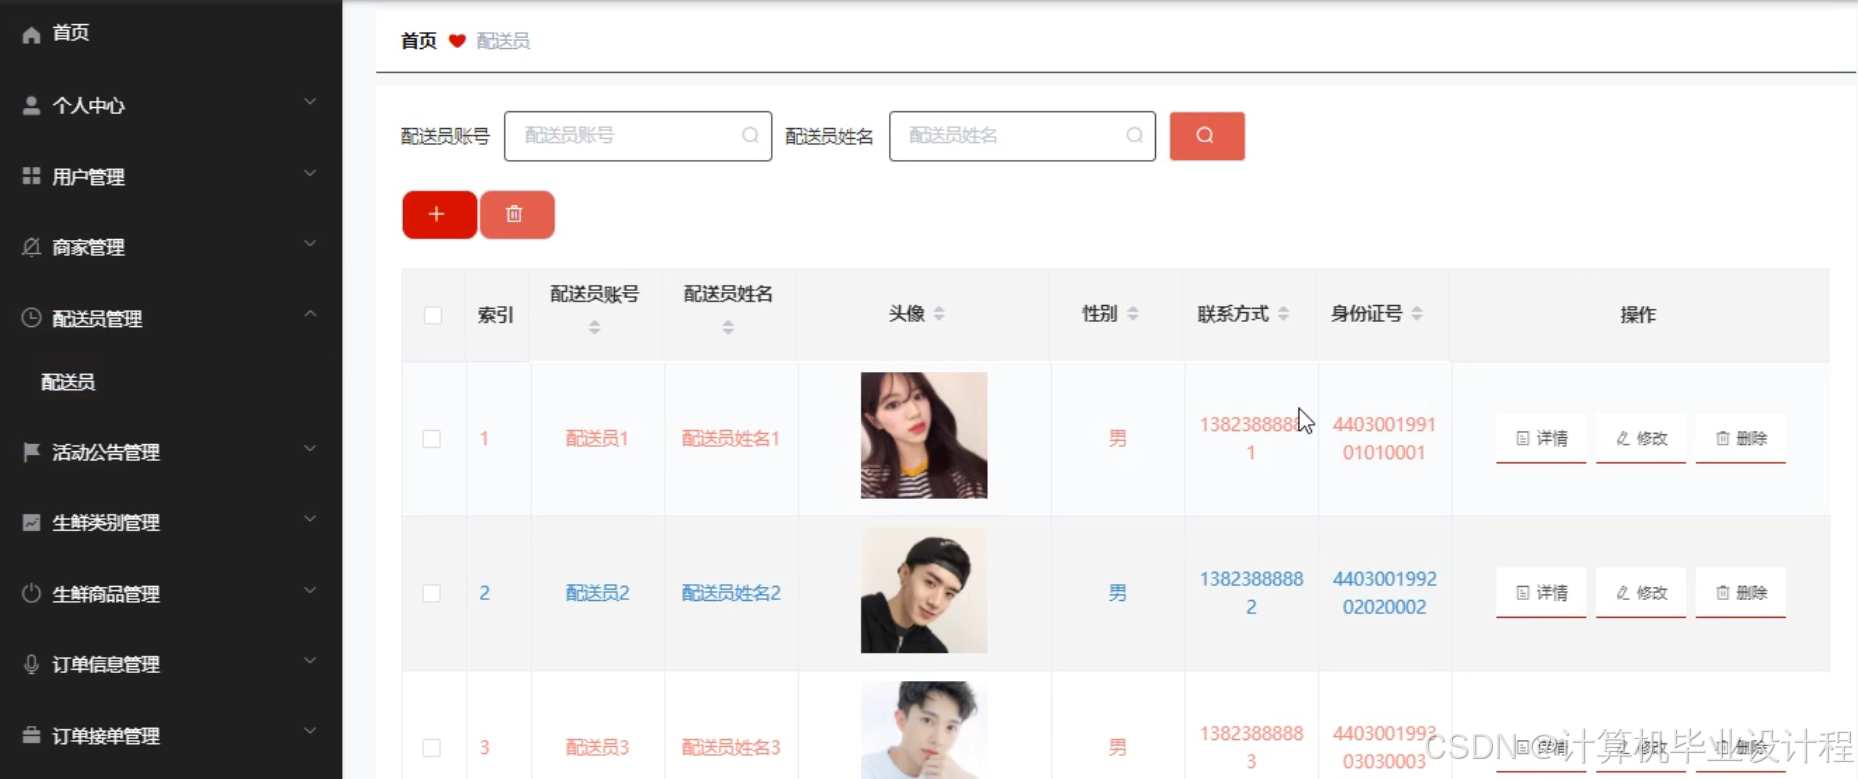Click the grid icon beside 用户管理
Screen dimensions: 1858x779
click(32, 176)
